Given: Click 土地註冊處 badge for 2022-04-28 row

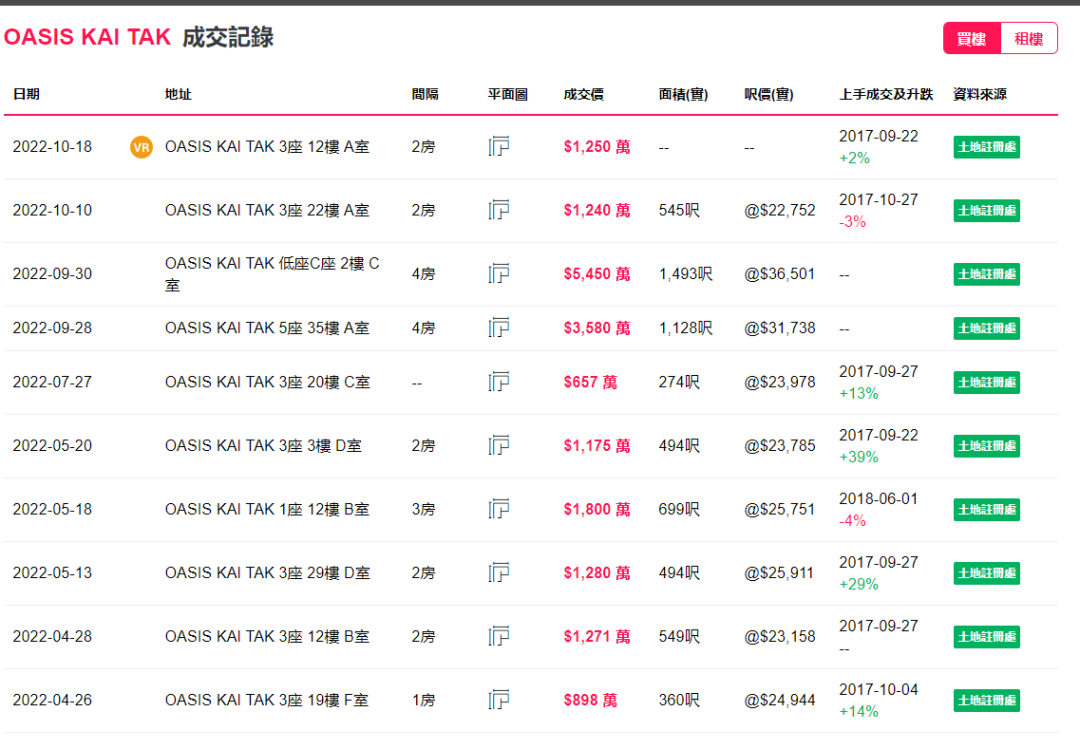Looking at the screenshot, I should click(x=986, y=636).
